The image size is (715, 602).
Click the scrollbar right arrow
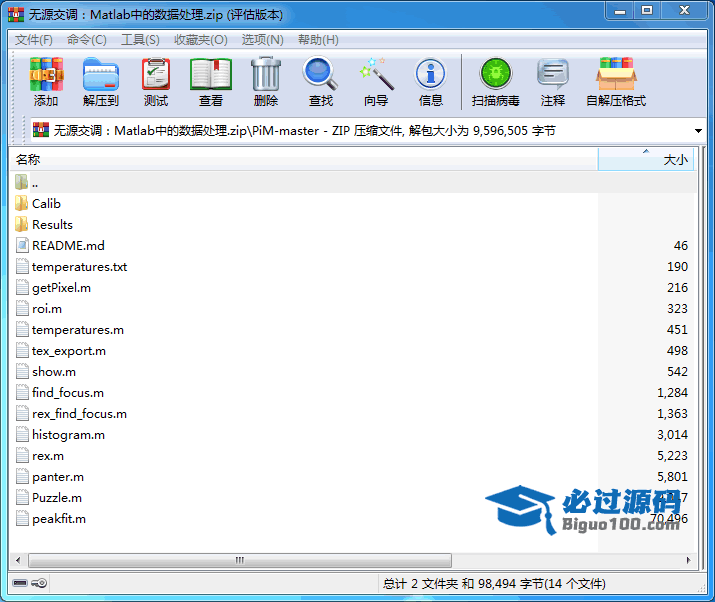point(688,560)
